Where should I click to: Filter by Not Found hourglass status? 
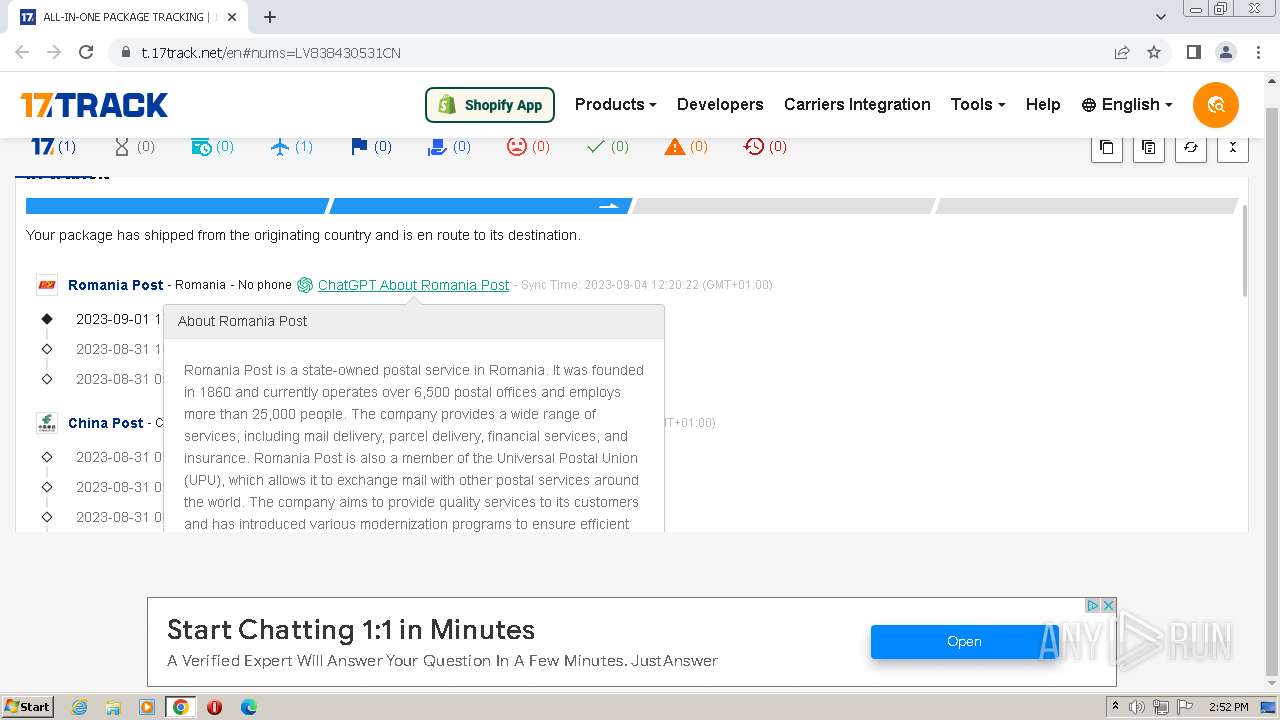coord(134,147)
